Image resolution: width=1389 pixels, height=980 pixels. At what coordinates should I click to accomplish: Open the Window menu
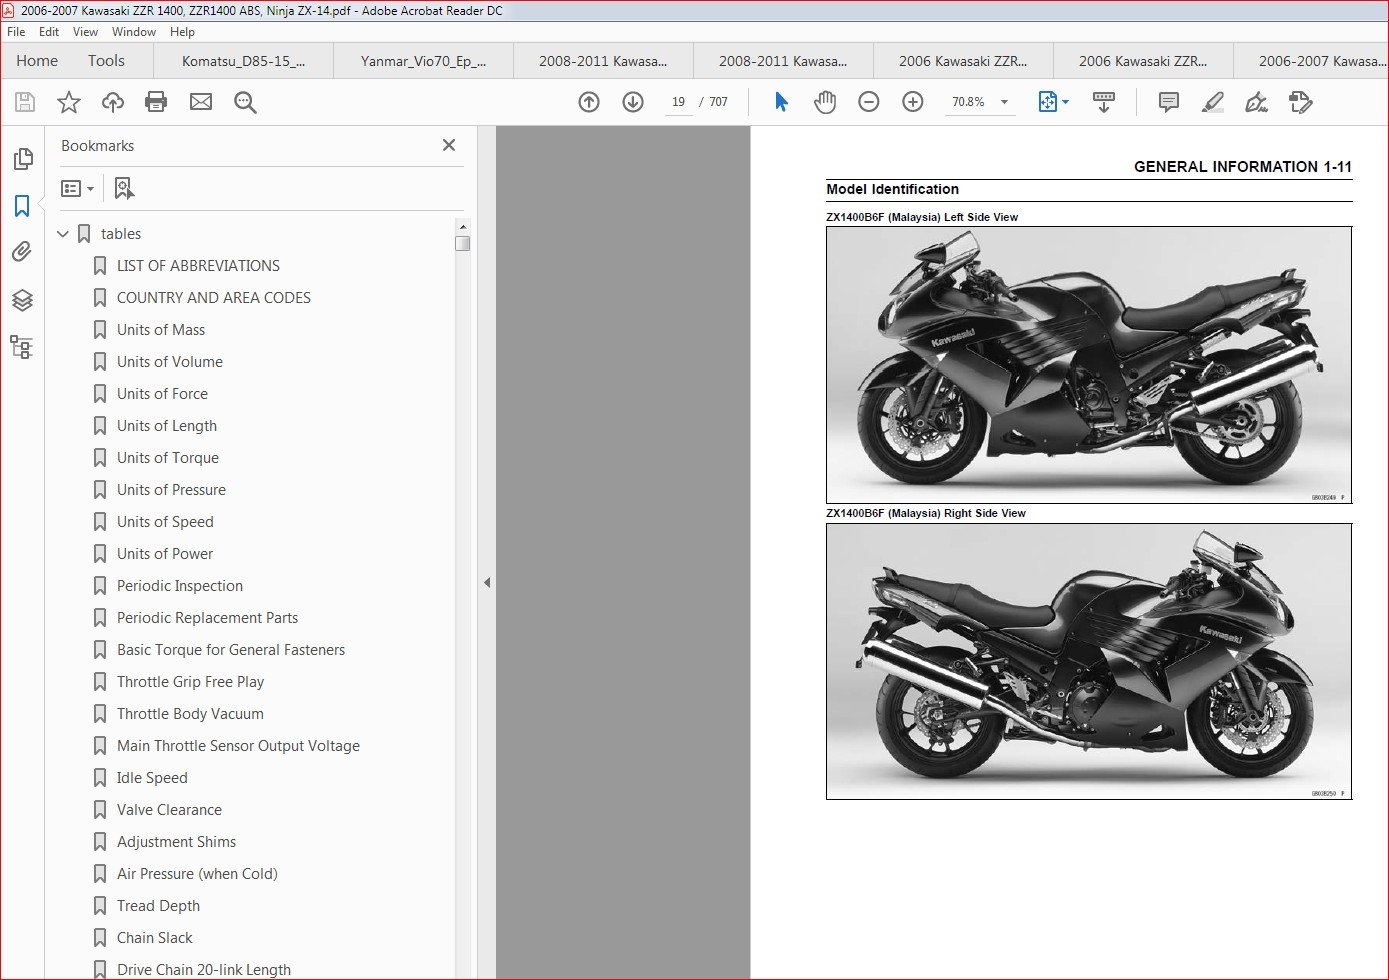coord(134,32)
